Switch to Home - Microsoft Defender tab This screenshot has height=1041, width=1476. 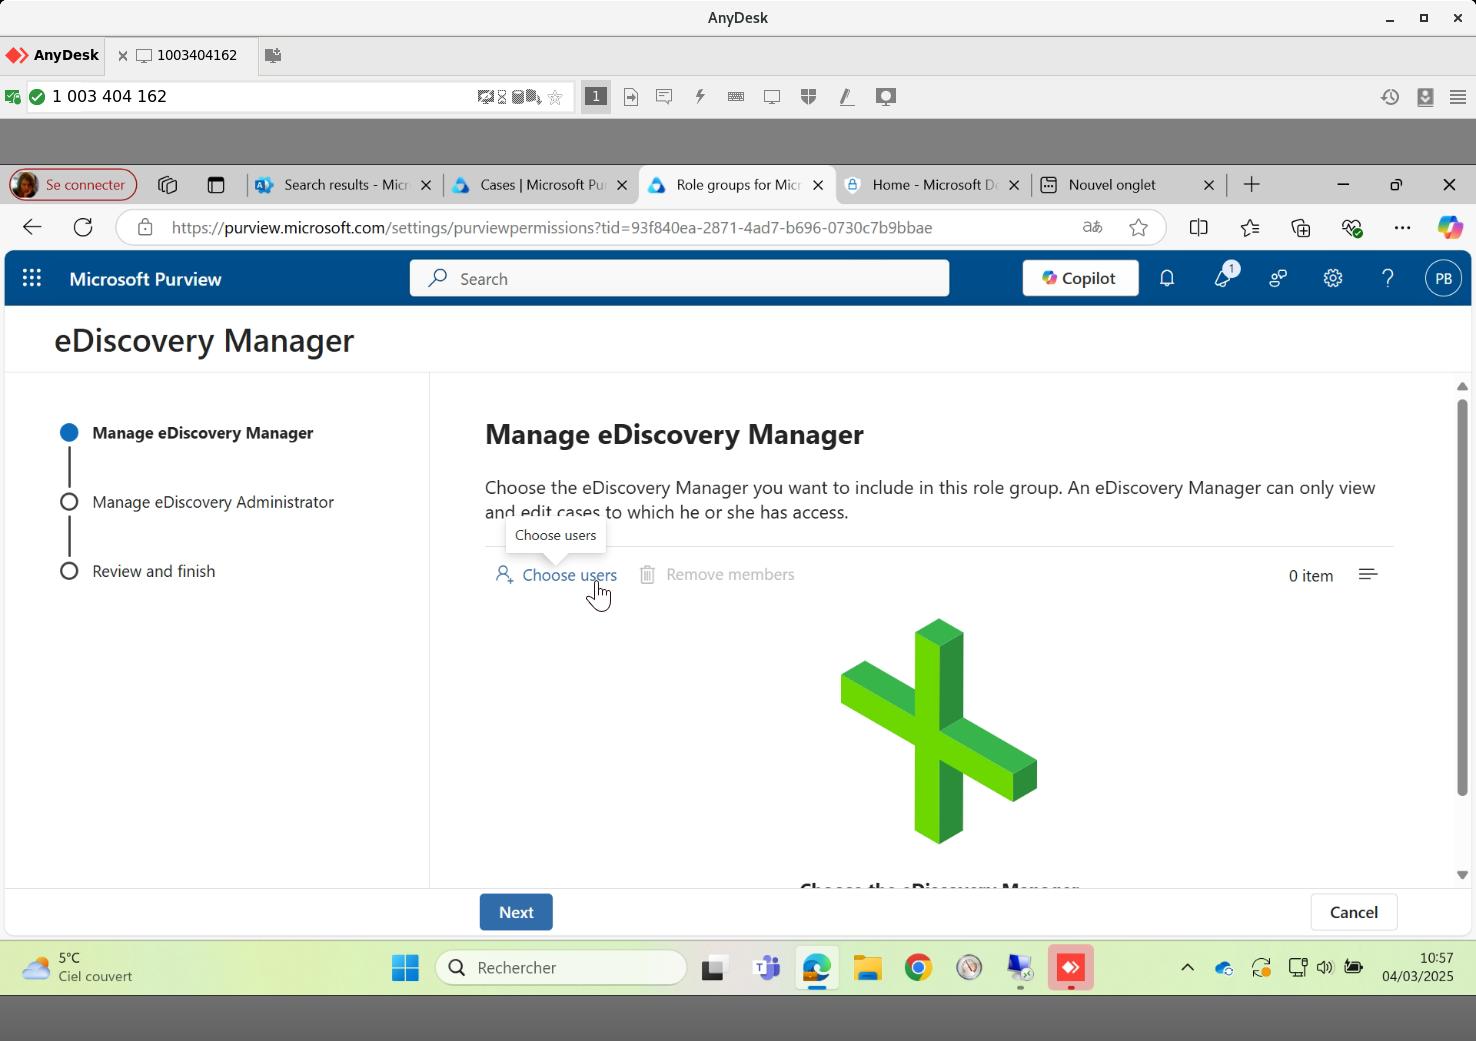point(932,185)
